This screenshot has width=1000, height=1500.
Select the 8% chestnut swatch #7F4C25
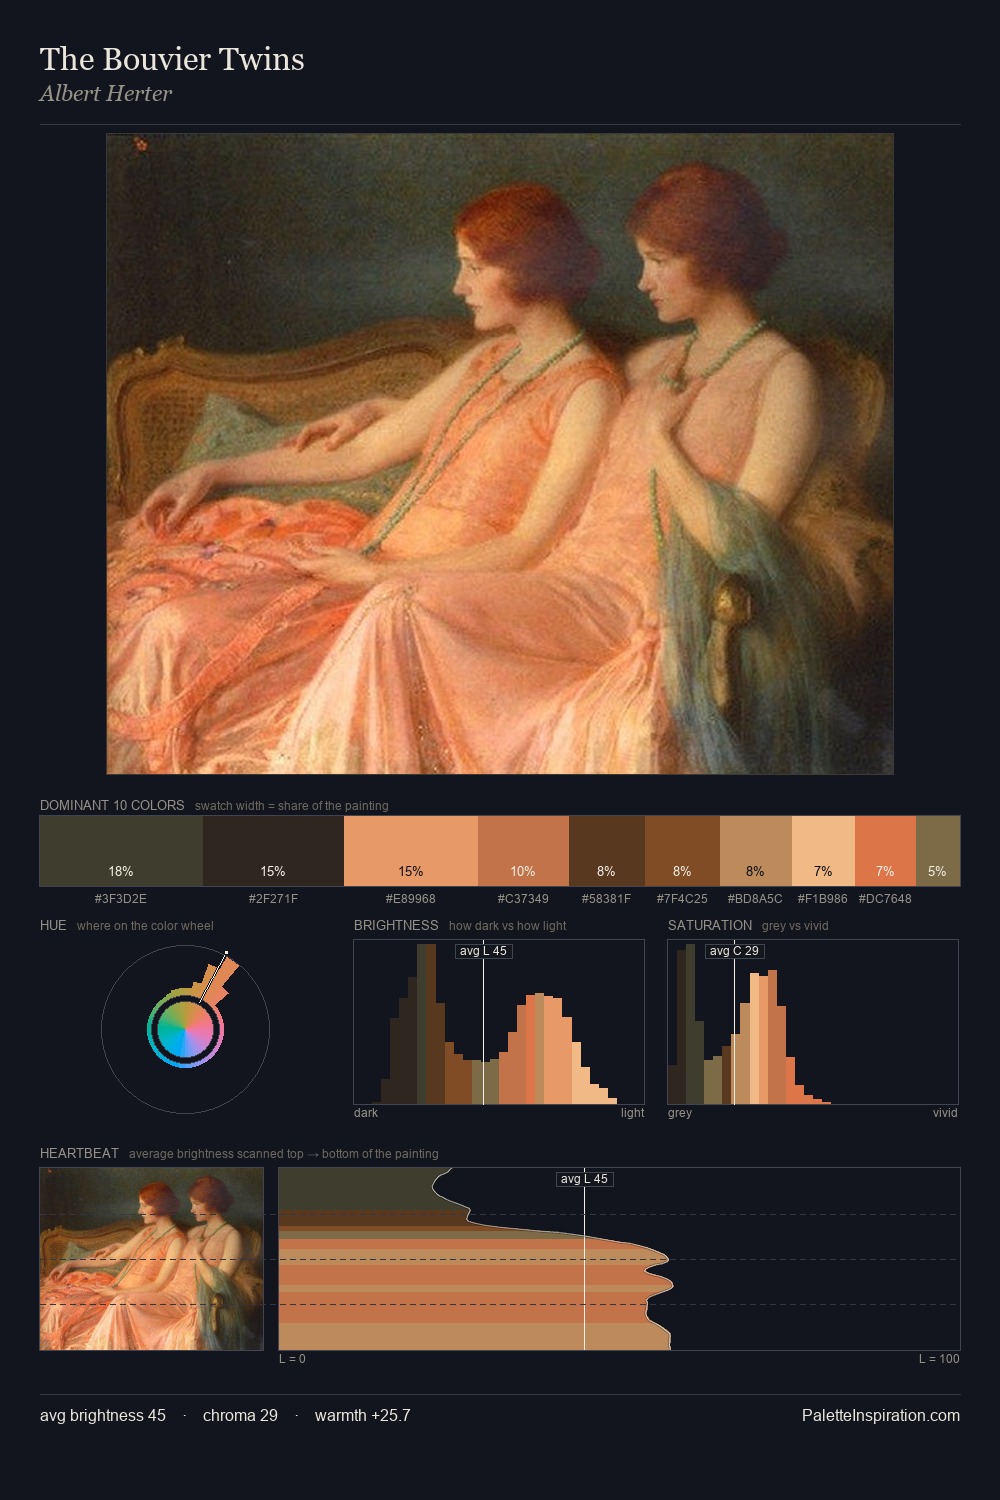pyautogui.click(x=682, y=851)
